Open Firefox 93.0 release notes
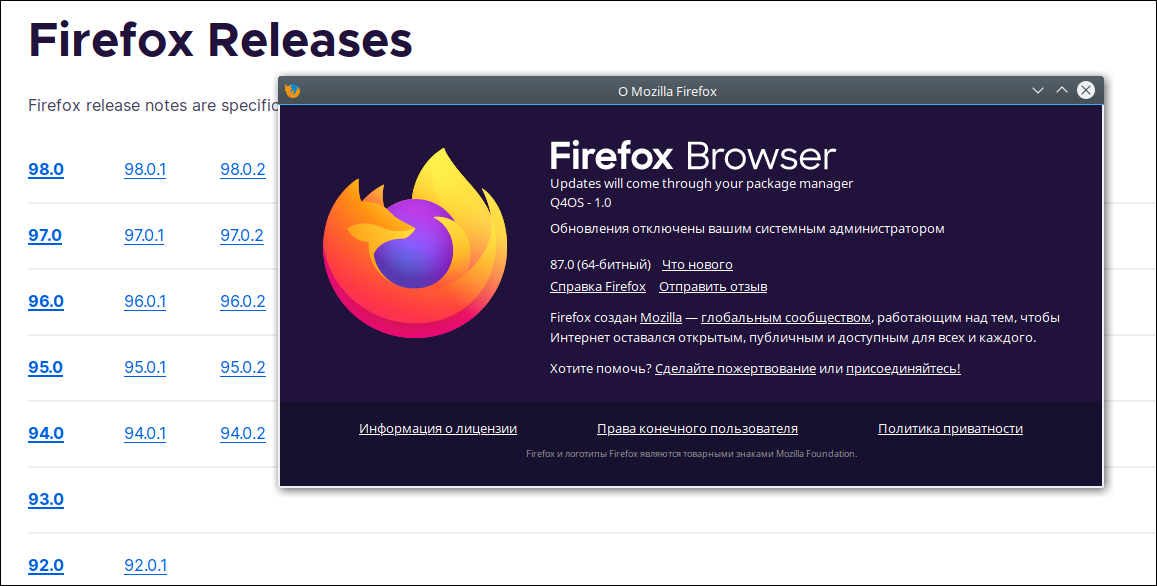The height and width of the screenshot is (586, 1157). point(46,499)
